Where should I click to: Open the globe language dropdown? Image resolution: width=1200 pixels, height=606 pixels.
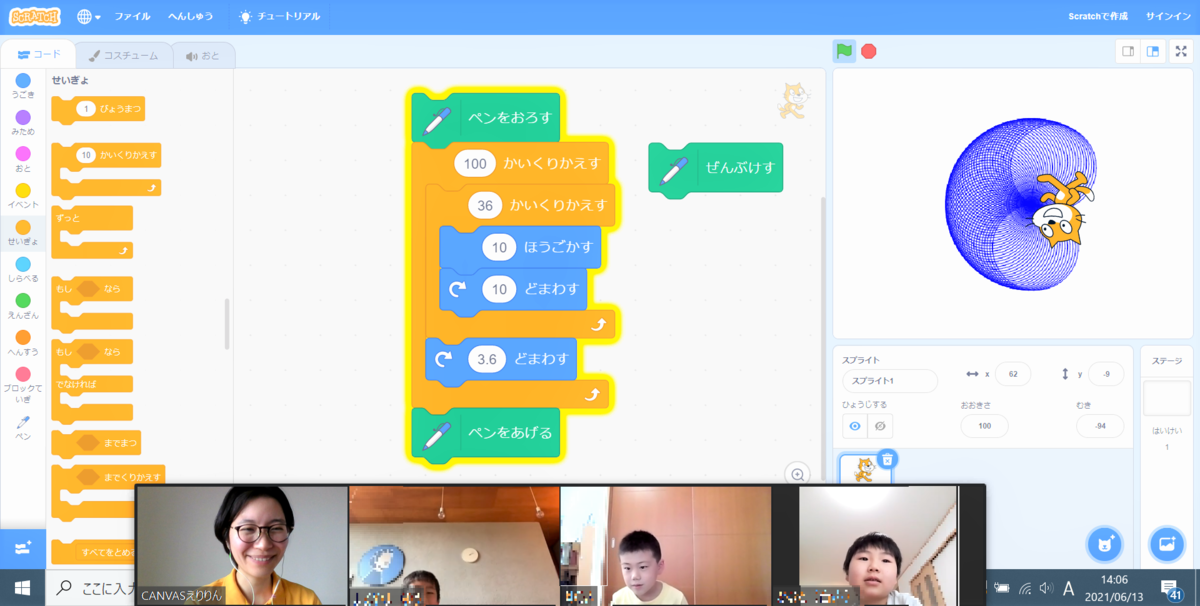(x=88, y=17)
